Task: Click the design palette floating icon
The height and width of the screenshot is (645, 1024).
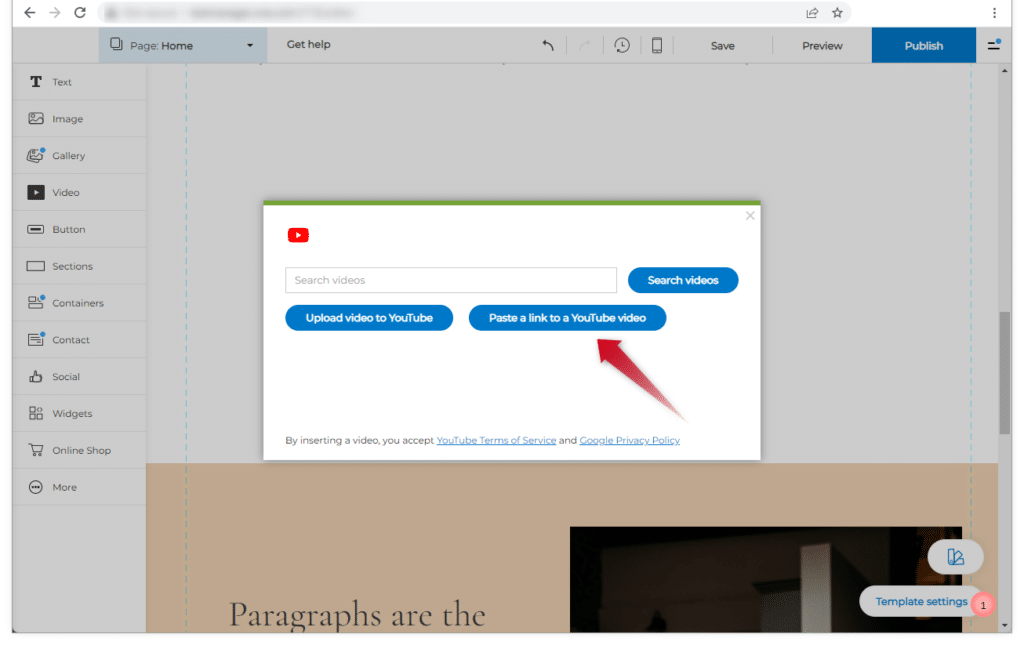Action: [x=955, y=557]
